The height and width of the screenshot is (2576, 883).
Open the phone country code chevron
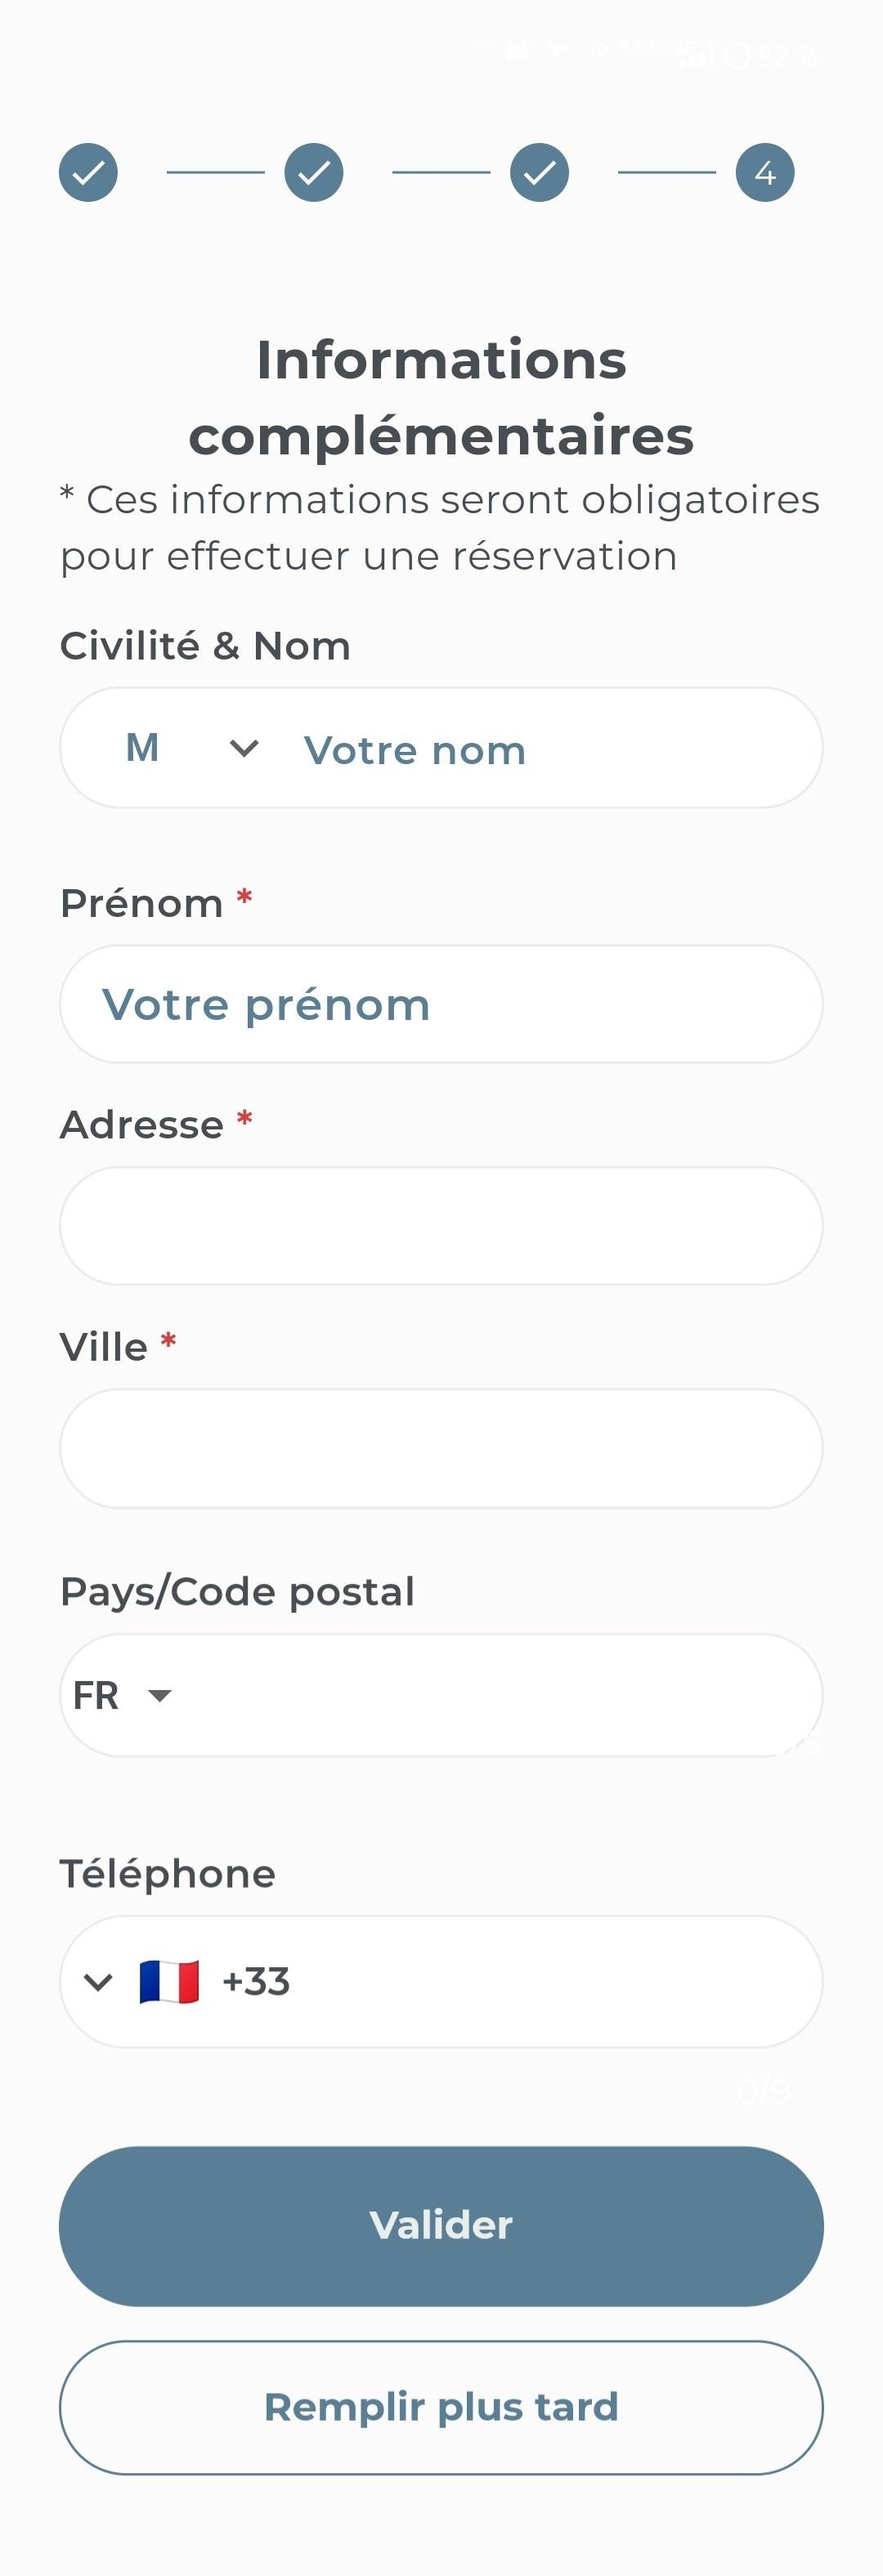tap(98, 1981)
